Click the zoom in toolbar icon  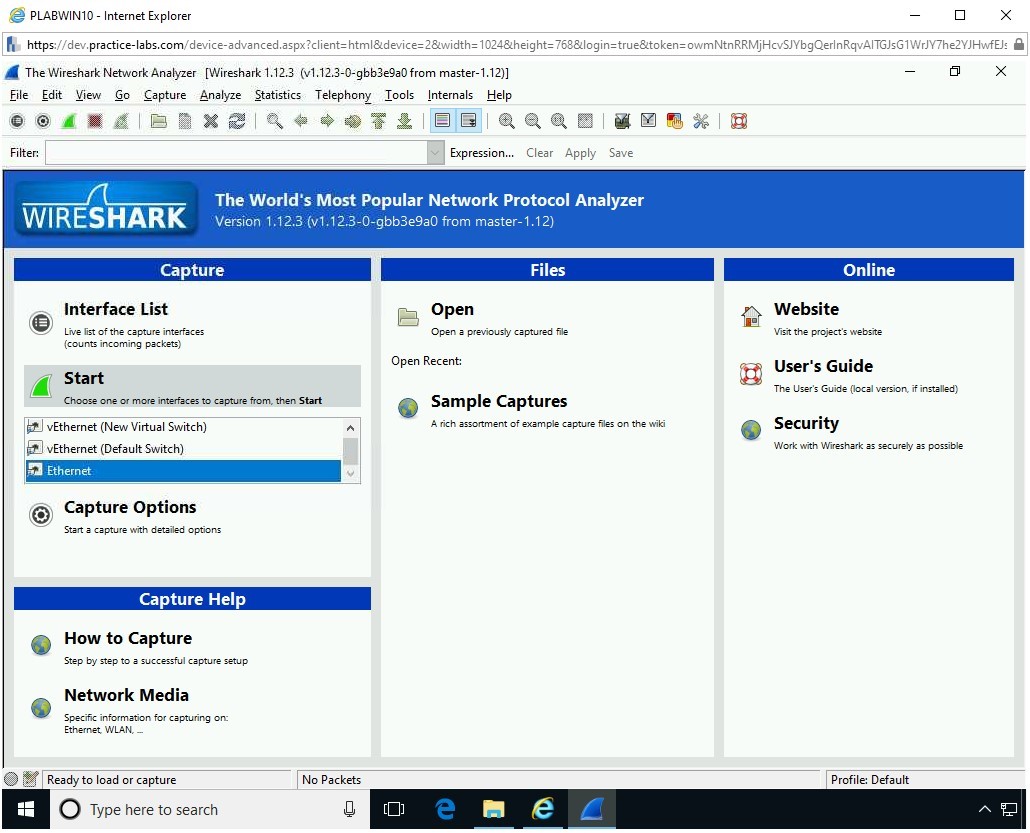point(507,121)
